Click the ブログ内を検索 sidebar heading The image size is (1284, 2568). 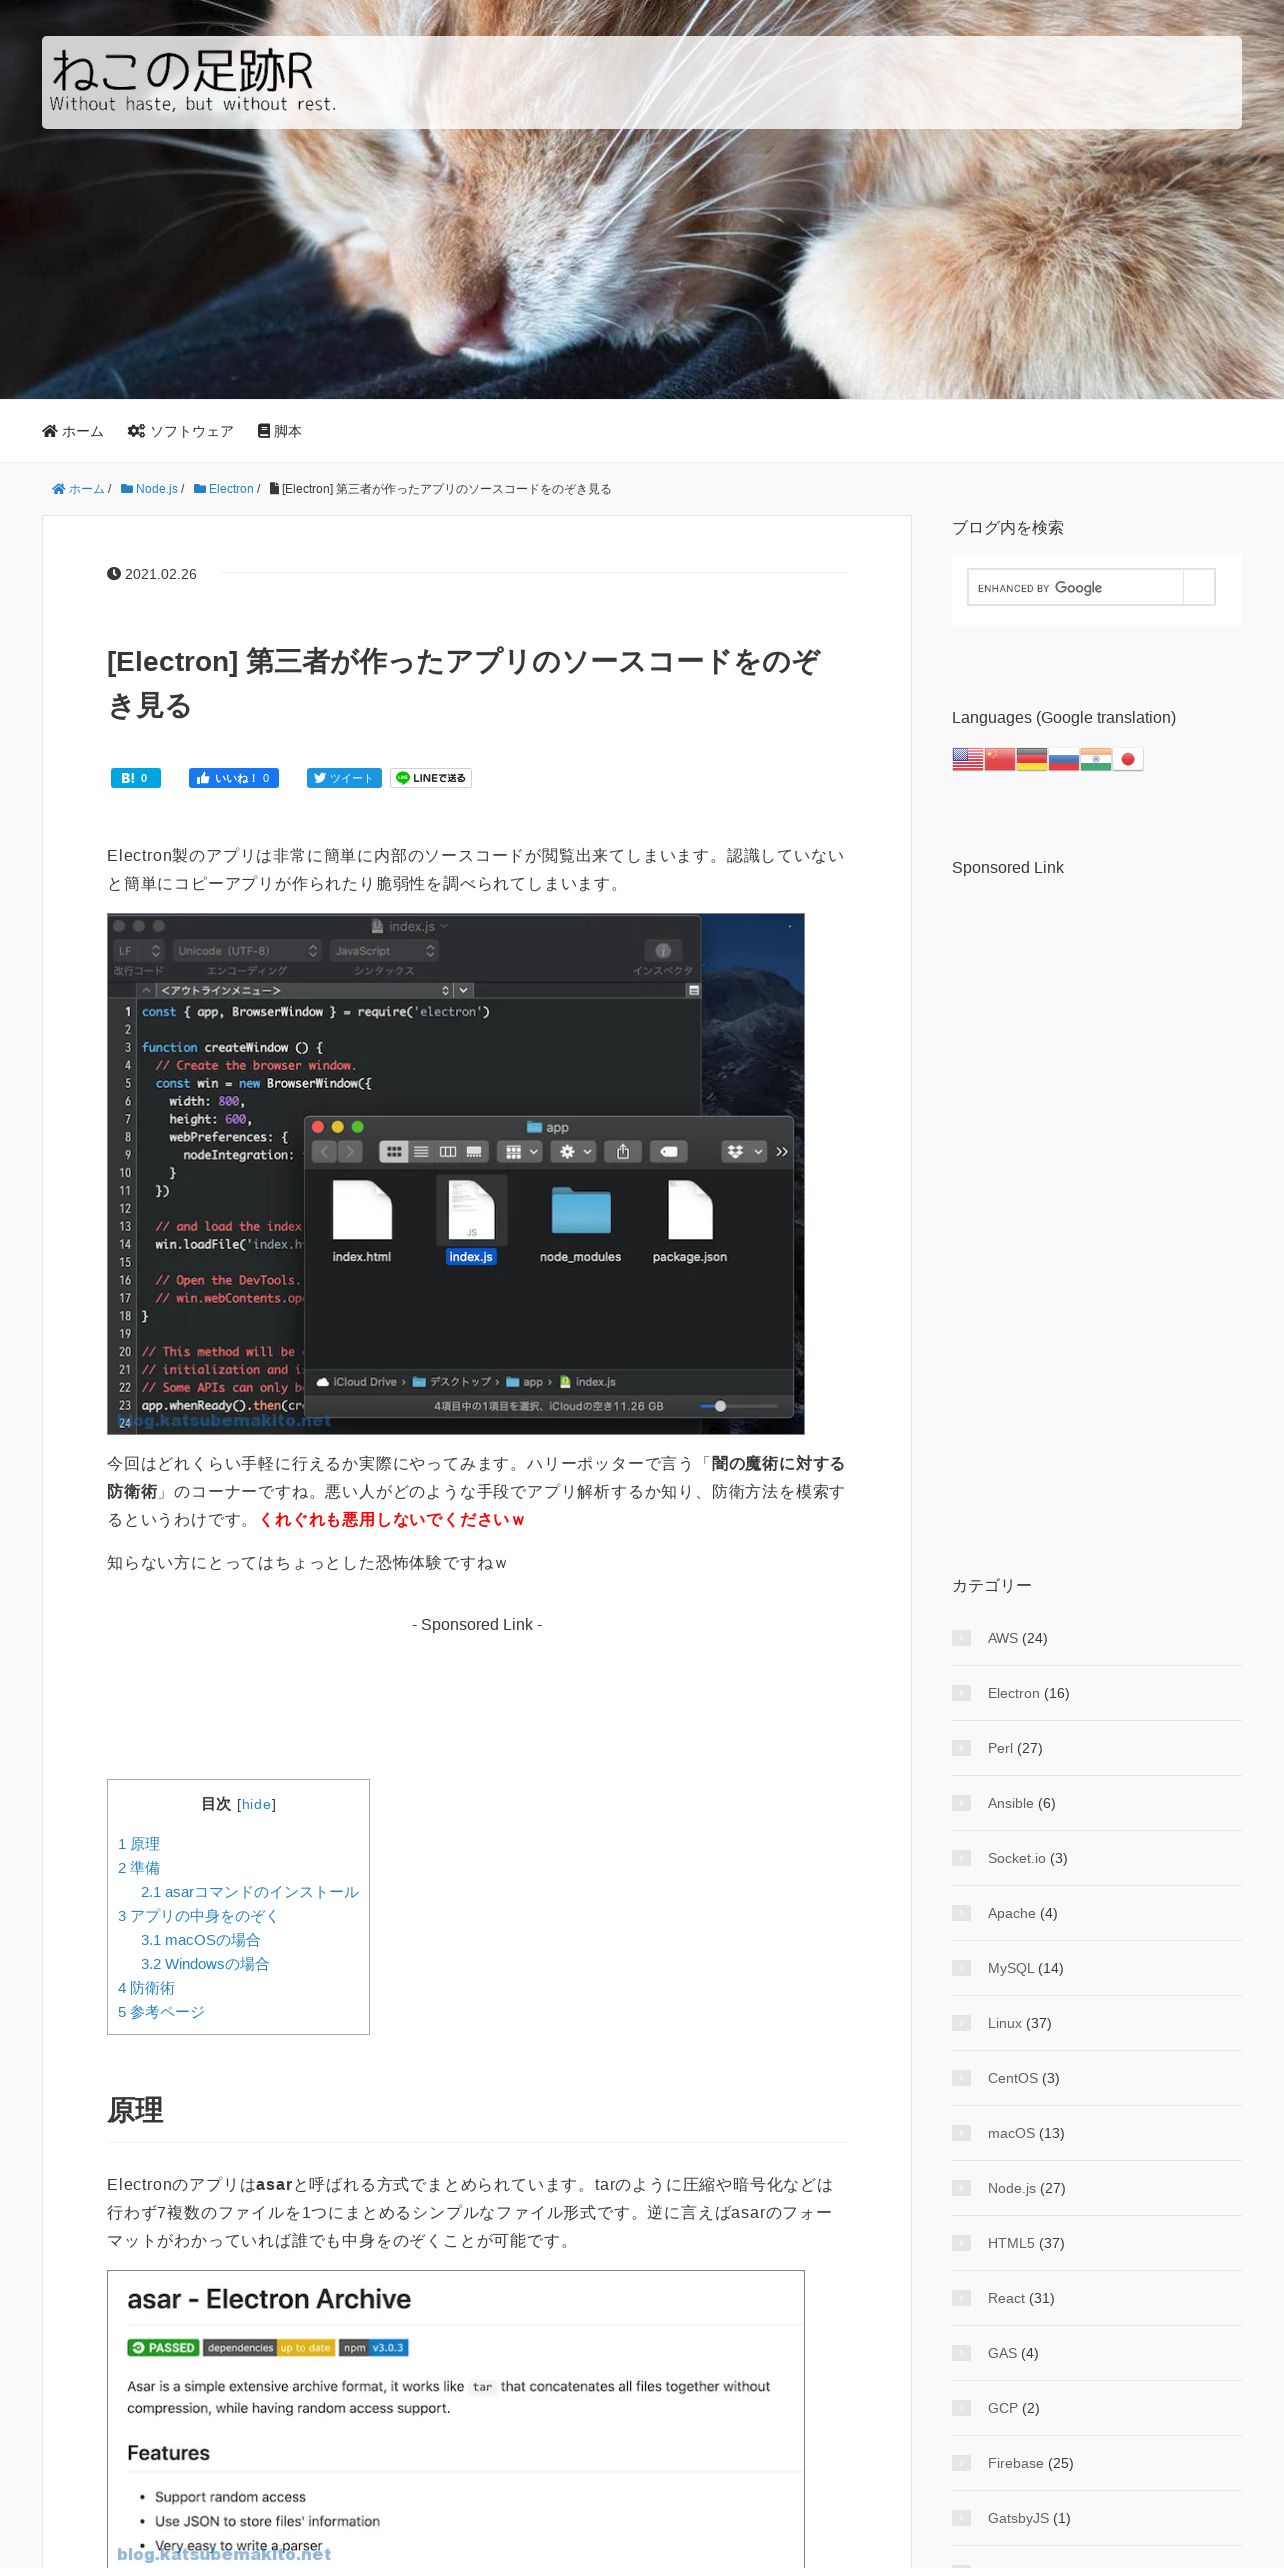point(1008,528)
